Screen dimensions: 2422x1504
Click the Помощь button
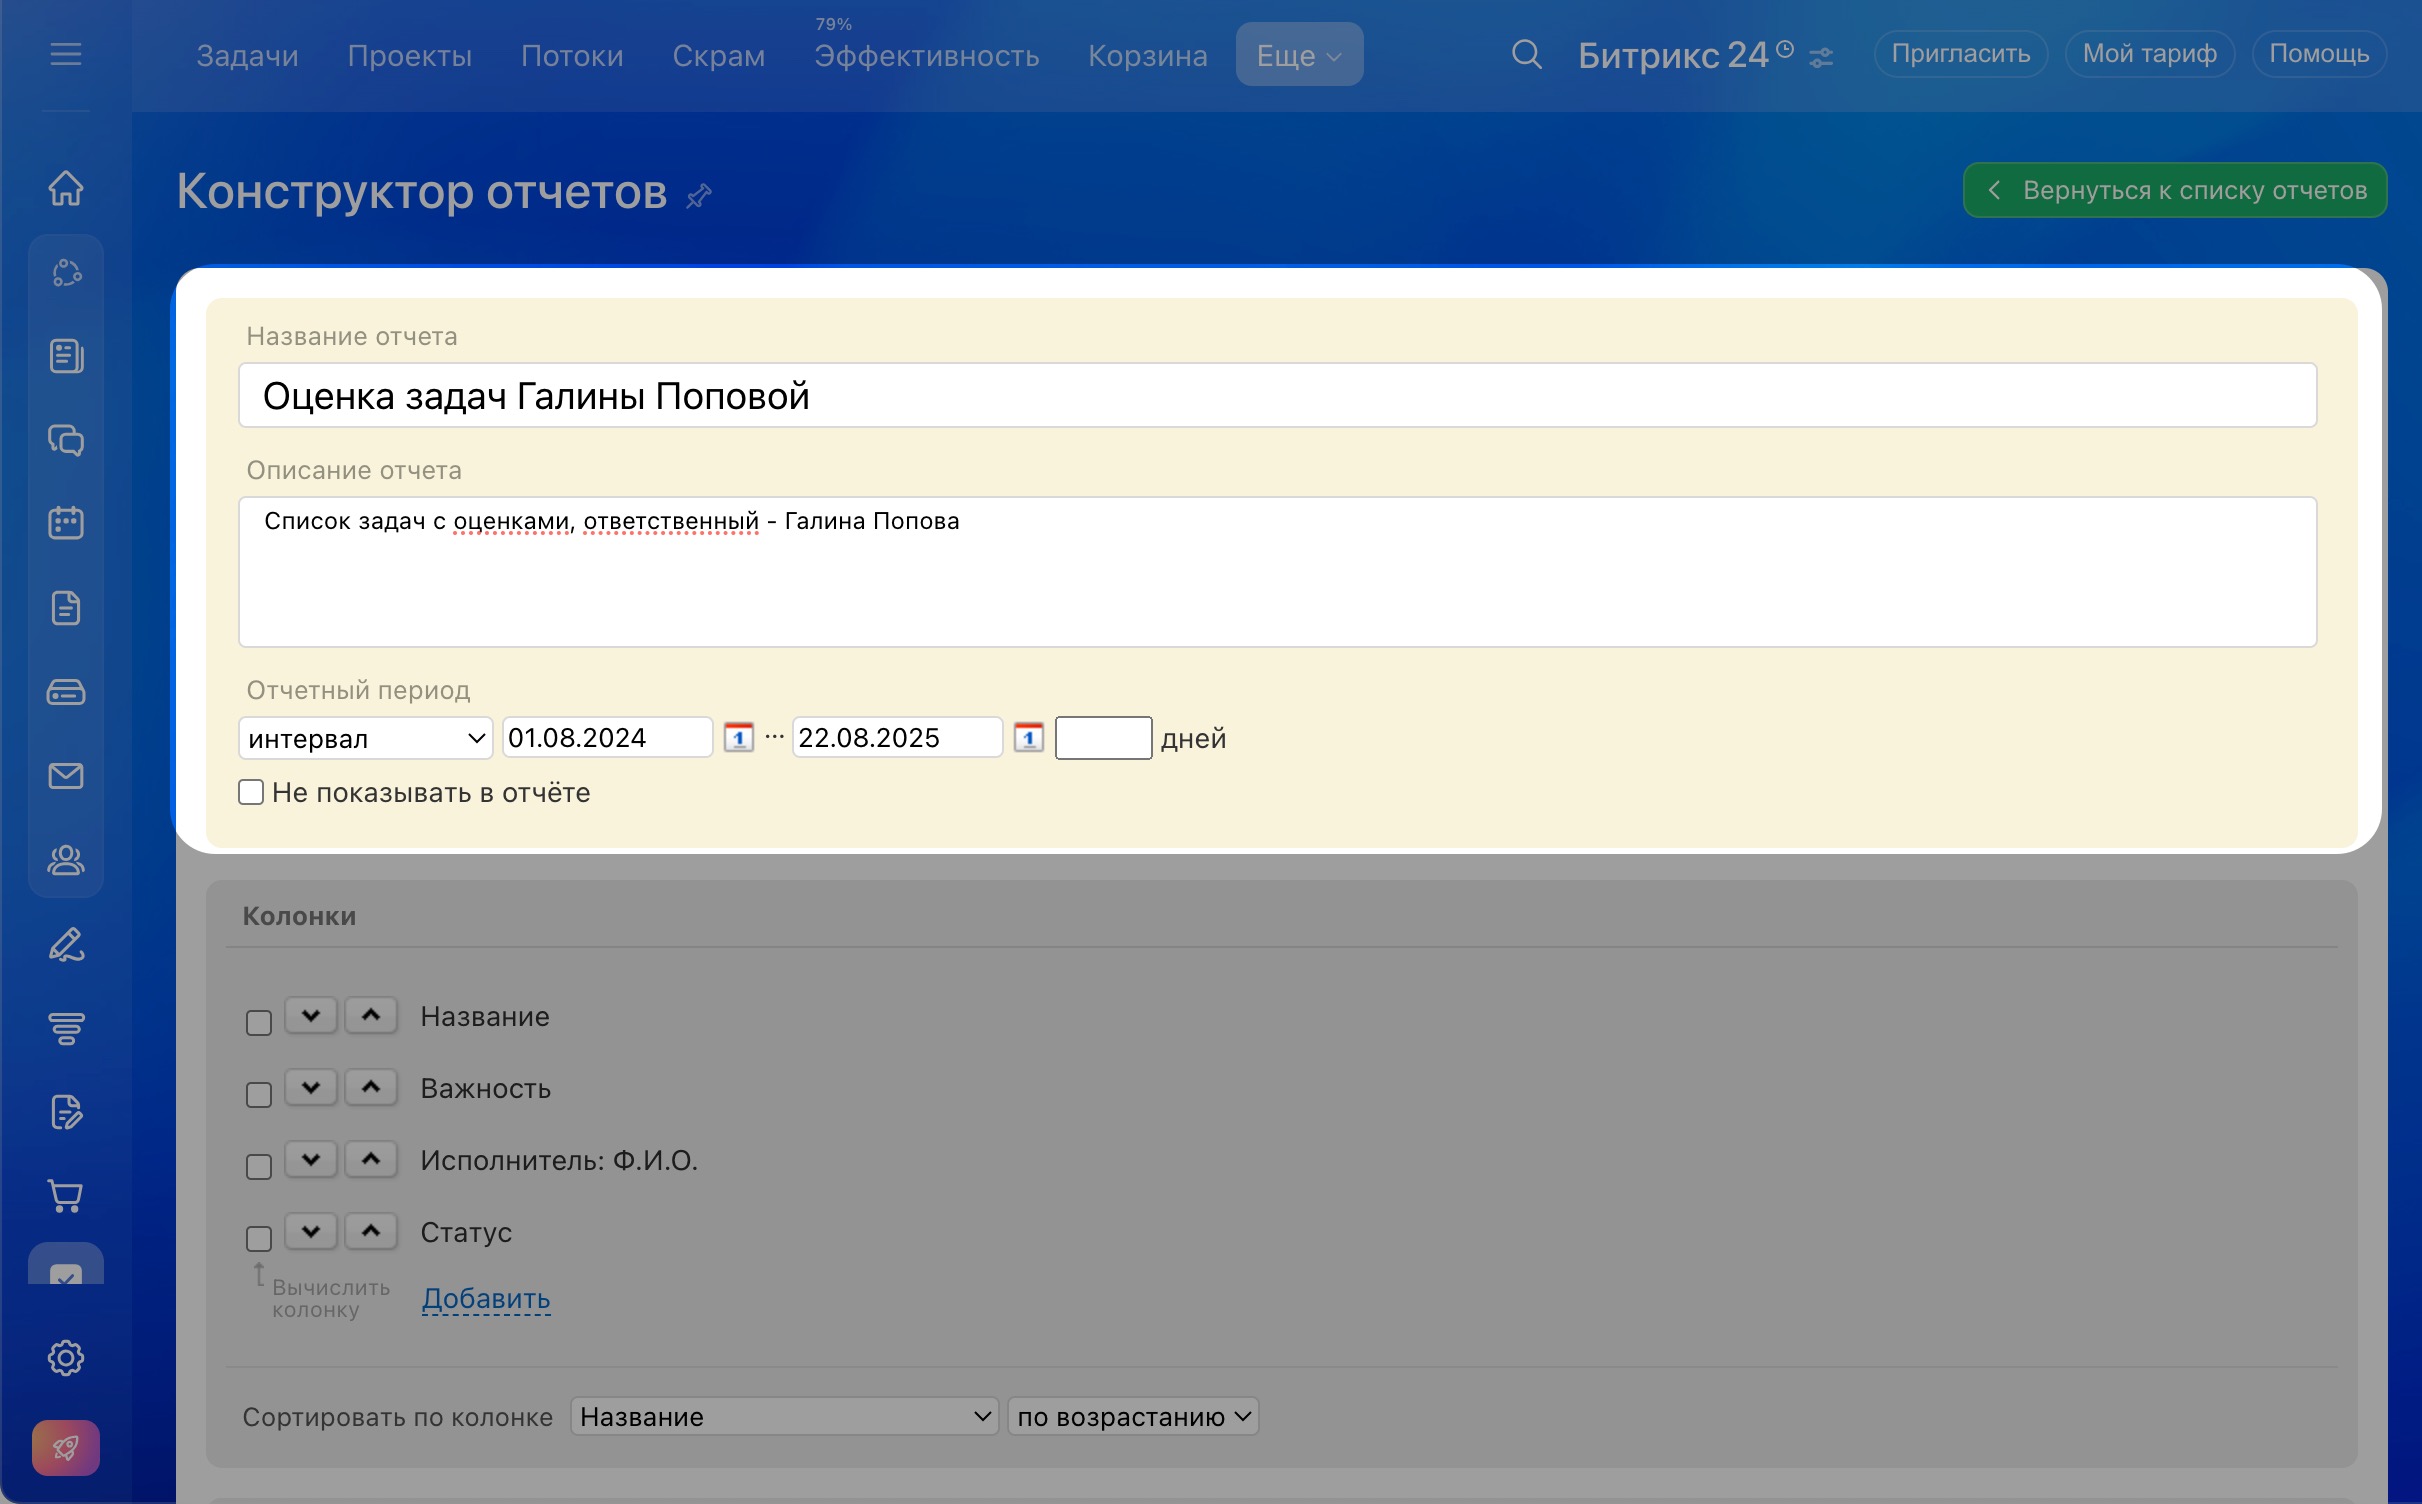[x=2318, y=54]
